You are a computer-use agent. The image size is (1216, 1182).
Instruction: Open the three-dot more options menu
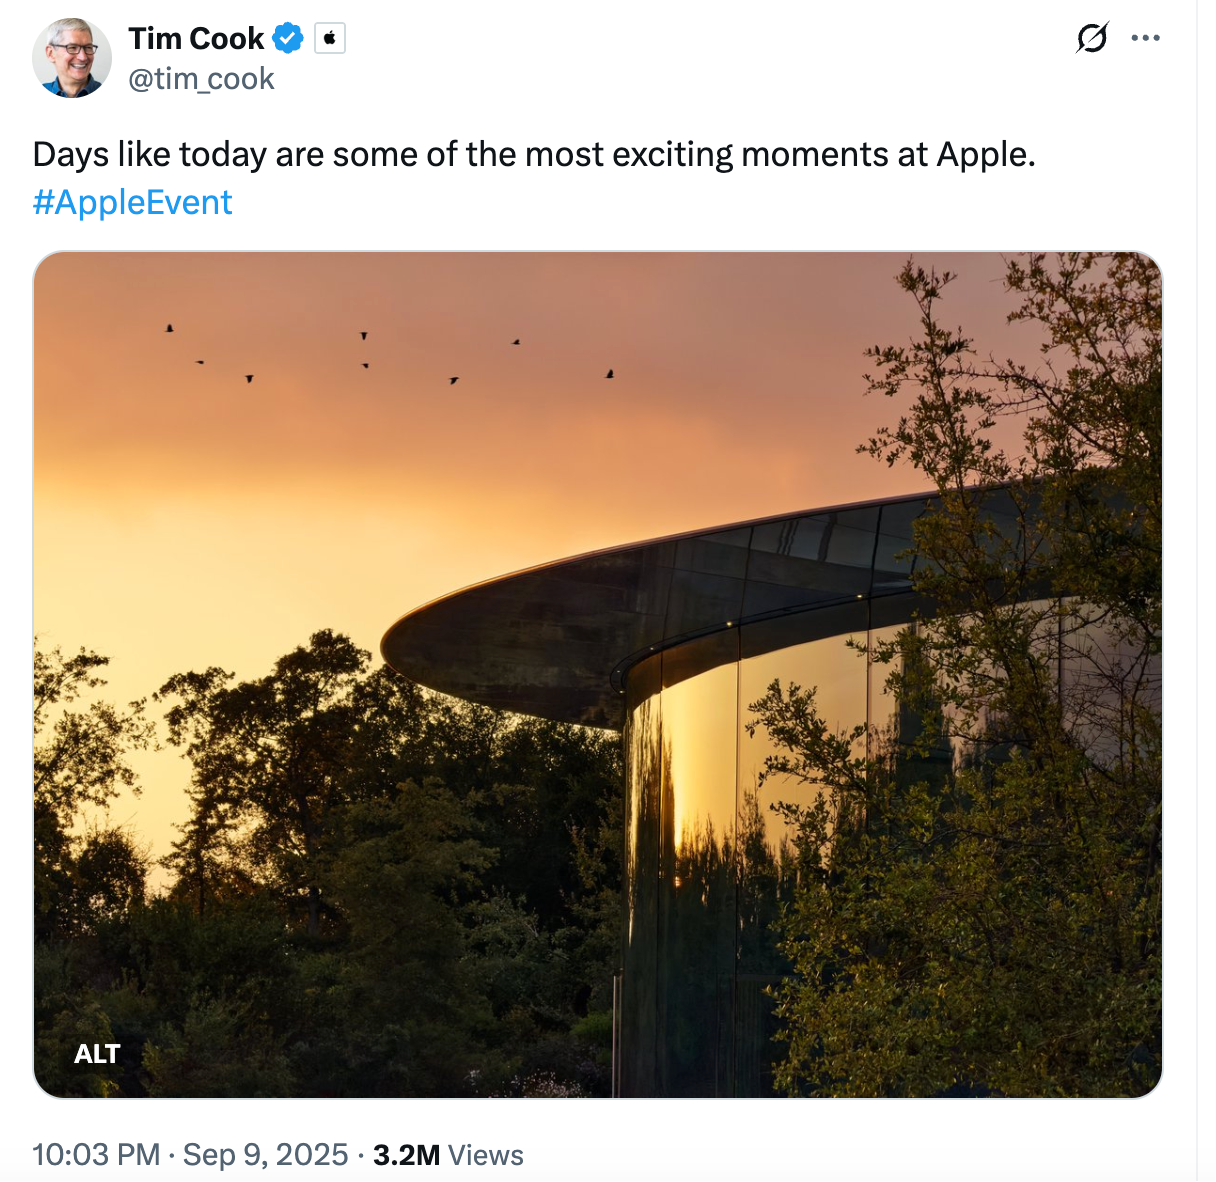[x=1145, y=38]
